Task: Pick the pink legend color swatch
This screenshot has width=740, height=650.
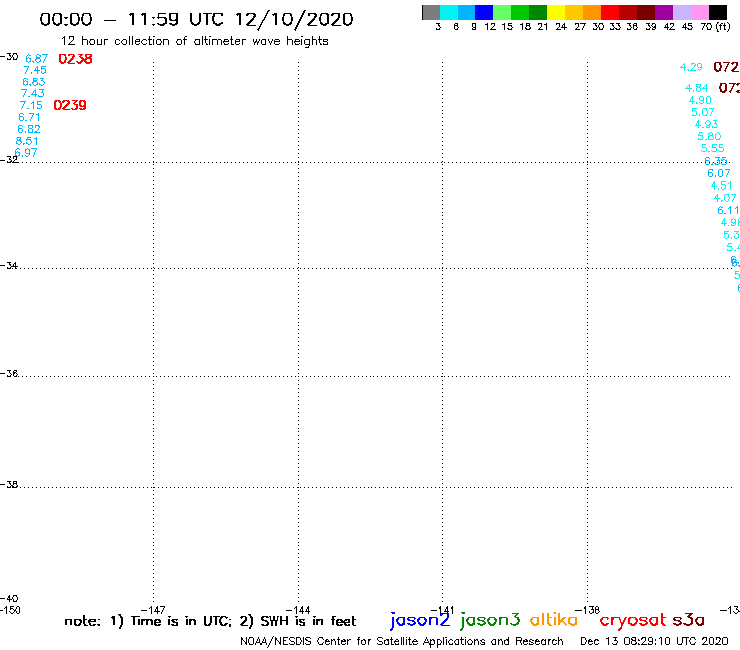Action: pos(700,12)
